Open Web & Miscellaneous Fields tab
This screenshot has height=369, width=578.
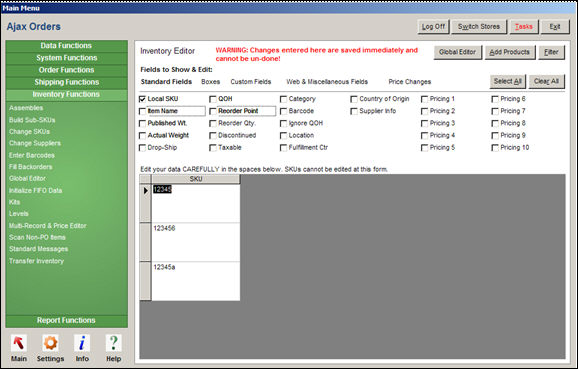click(327, 82)
